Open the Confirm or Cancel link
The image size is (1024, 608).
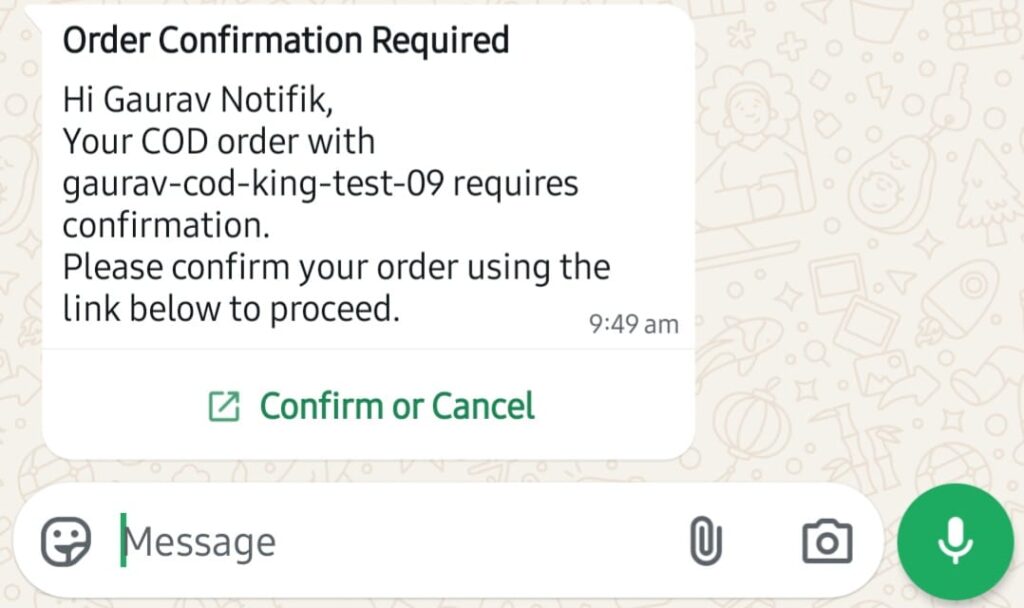coord(396,406)
